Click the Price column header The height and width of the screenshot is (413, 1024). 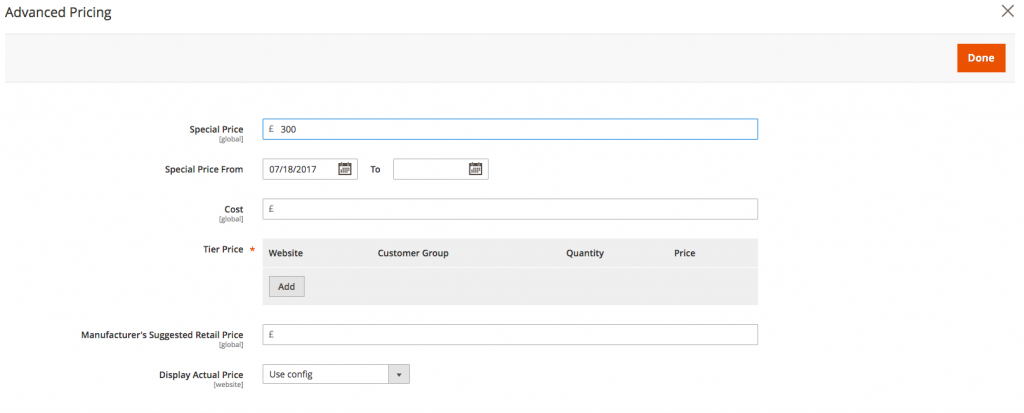(684, 253)
